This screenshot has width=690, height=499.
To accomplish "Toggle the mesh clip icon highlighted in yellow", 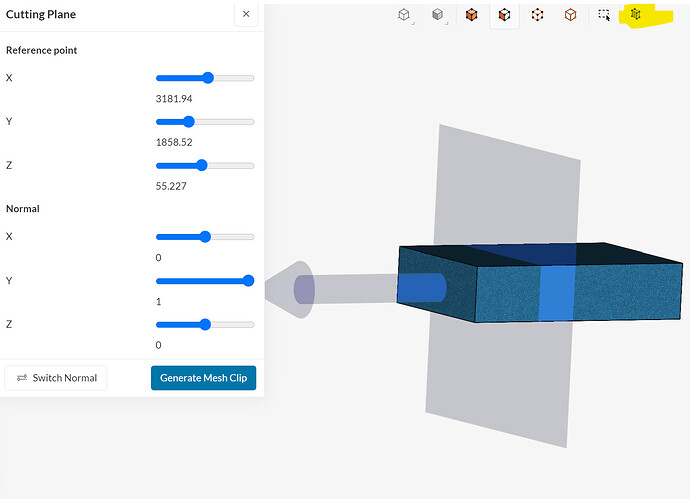I will [x=635, y=14].
